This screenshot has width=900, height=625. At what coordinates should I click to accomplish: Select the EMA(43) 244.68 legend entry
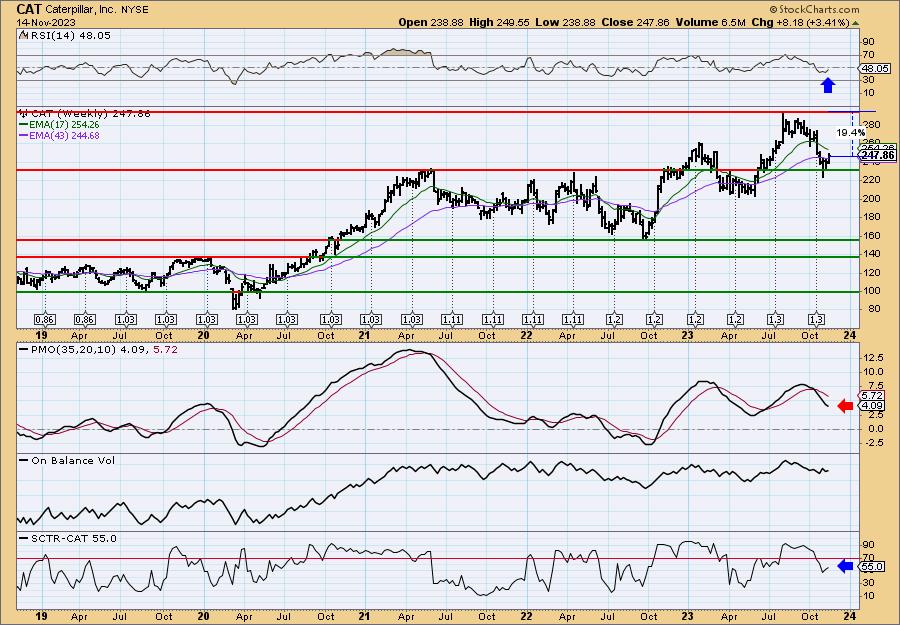tap(64, 135)
